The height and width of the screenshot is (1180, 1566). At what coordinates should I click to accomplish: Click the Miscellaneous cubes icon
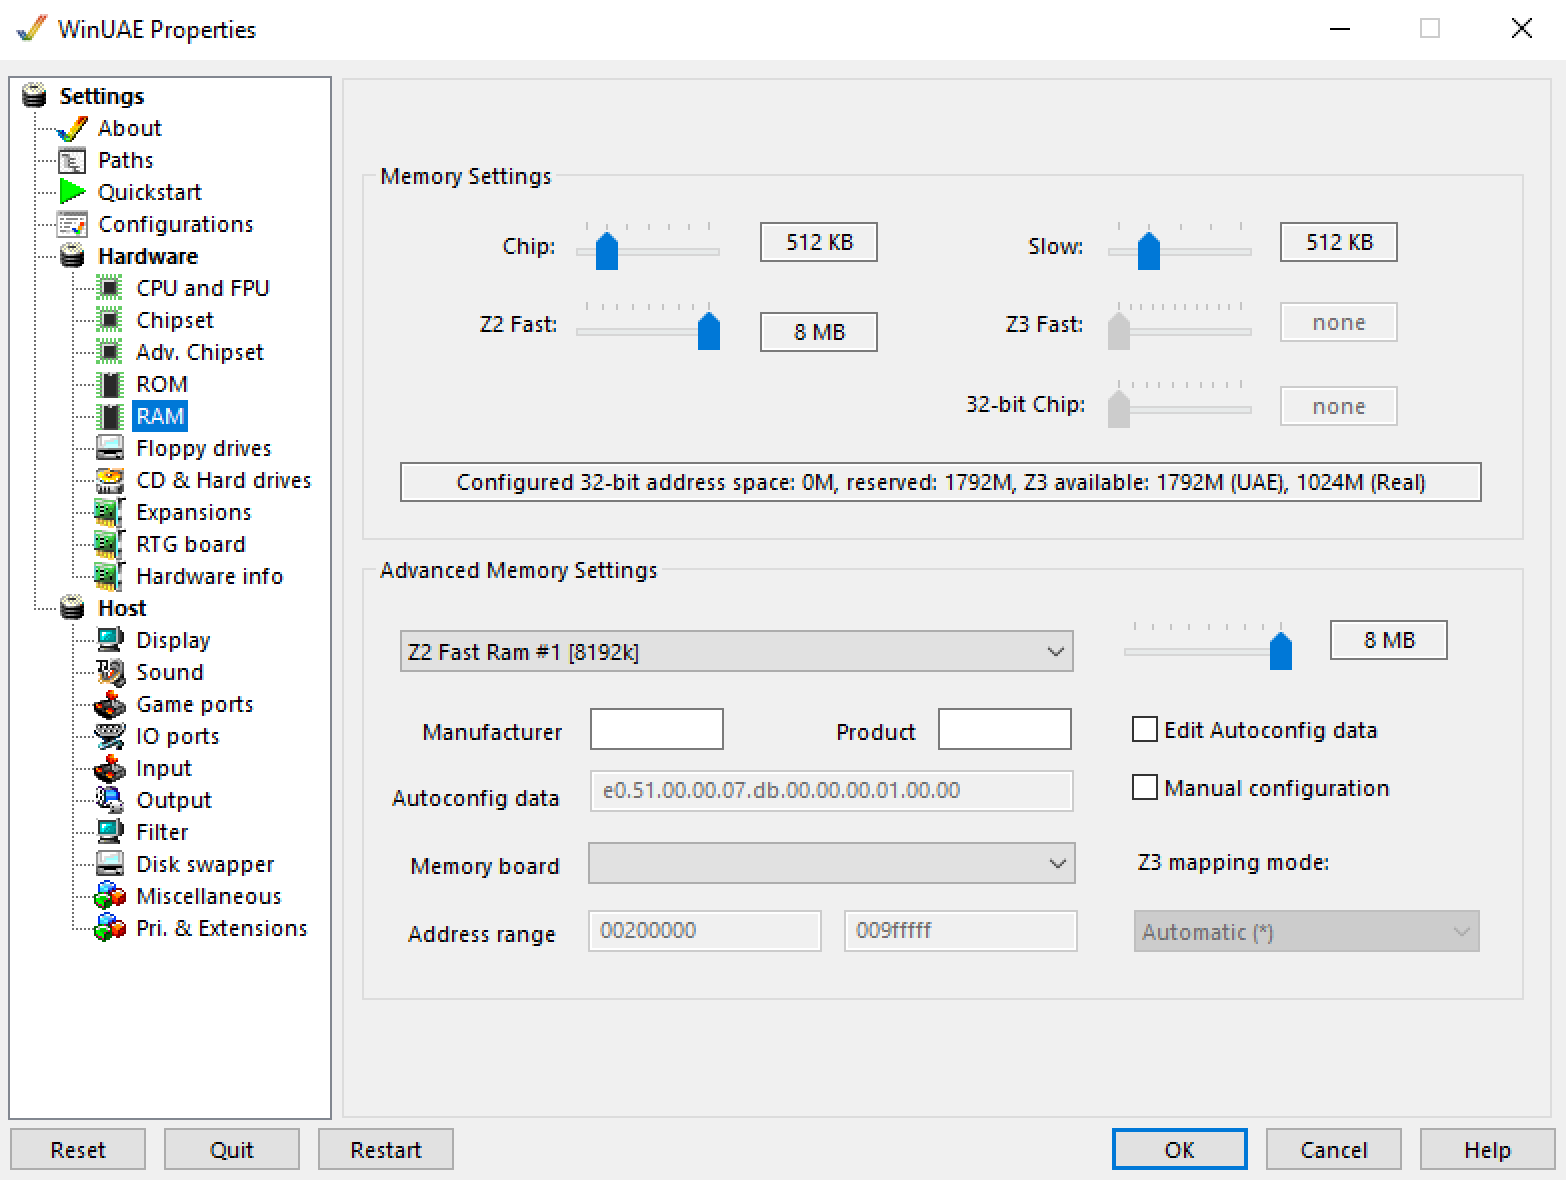click(x=110, y=896)
